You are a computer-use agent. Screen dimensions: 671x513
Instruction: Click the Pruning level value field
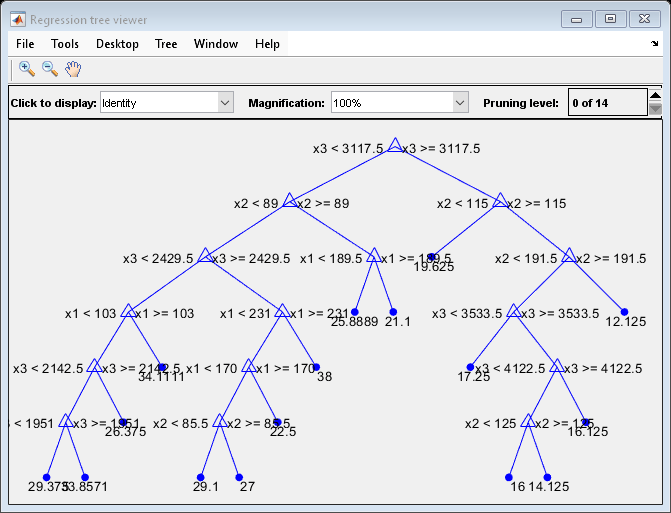pos(608,102)
